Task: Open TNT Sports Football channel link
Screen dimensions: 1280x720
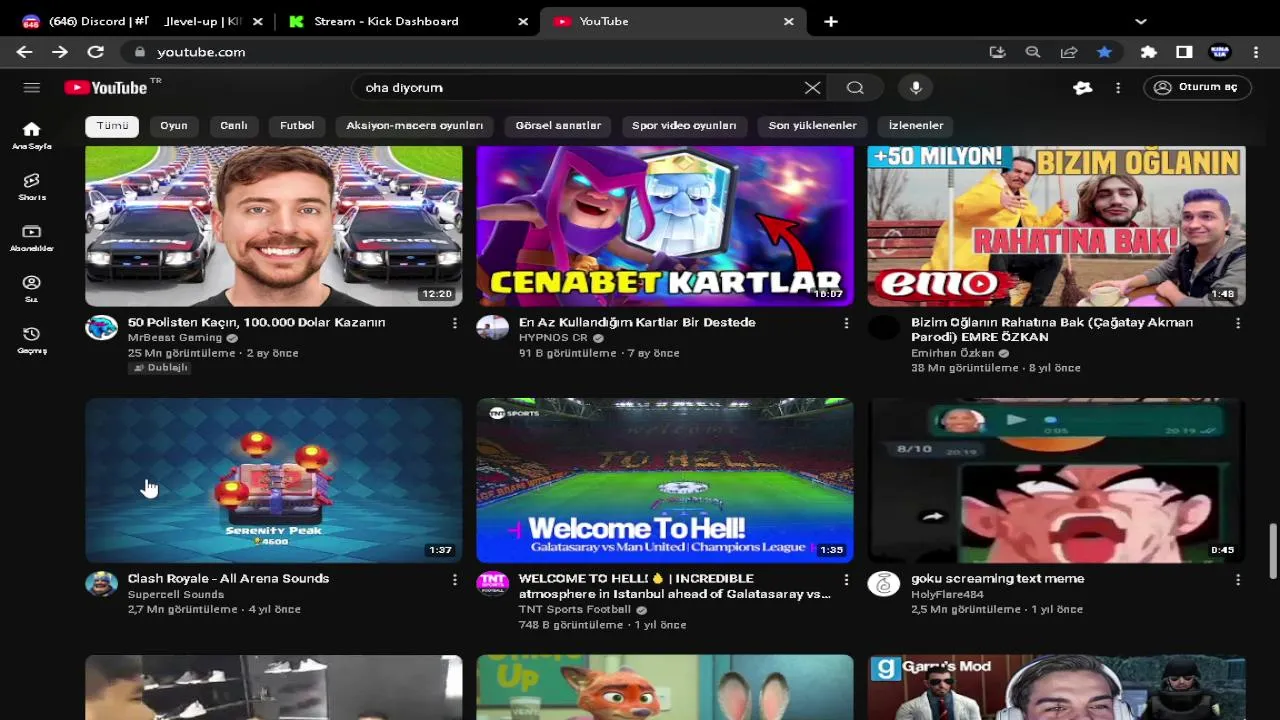Action: pos(575,609)
